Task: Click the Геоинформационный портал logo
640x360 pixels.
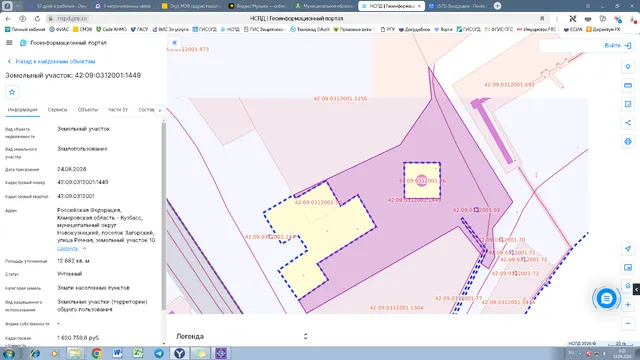Action: pos(63,42)
